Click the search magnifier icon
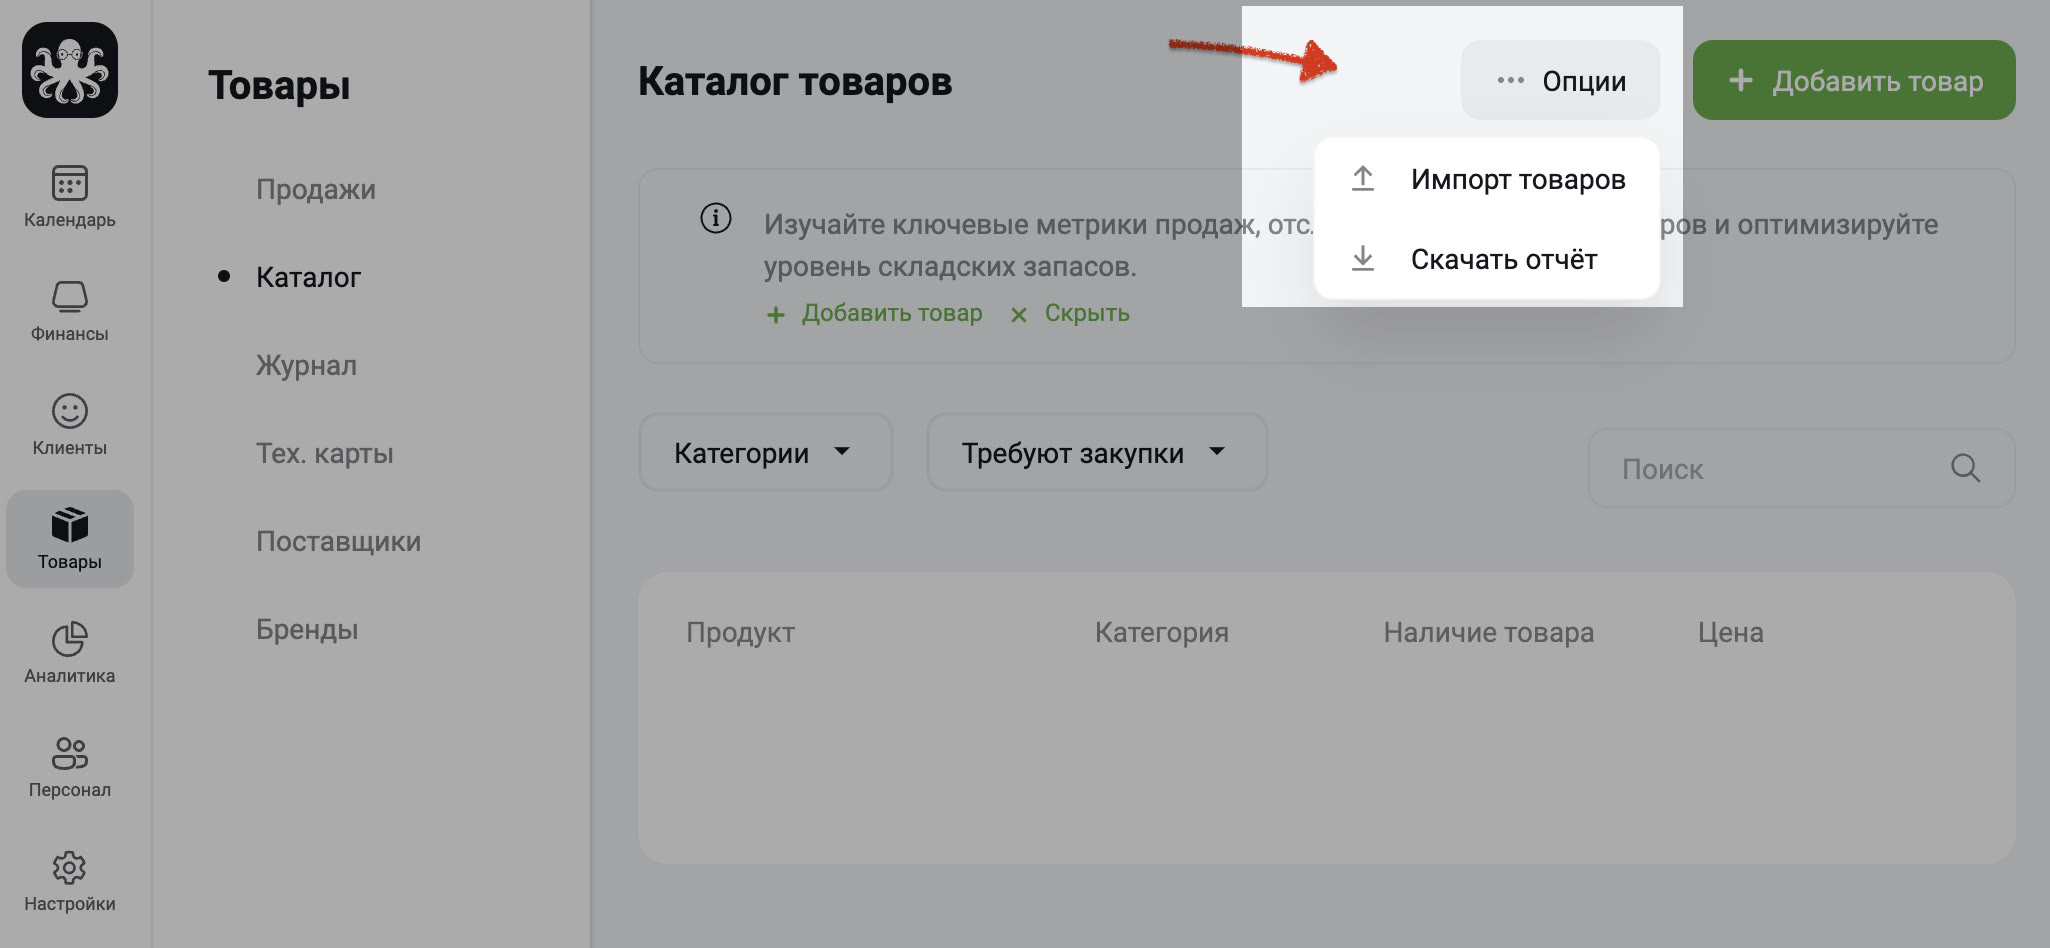Screen dimensions: 2050x948 (1965, 467)
